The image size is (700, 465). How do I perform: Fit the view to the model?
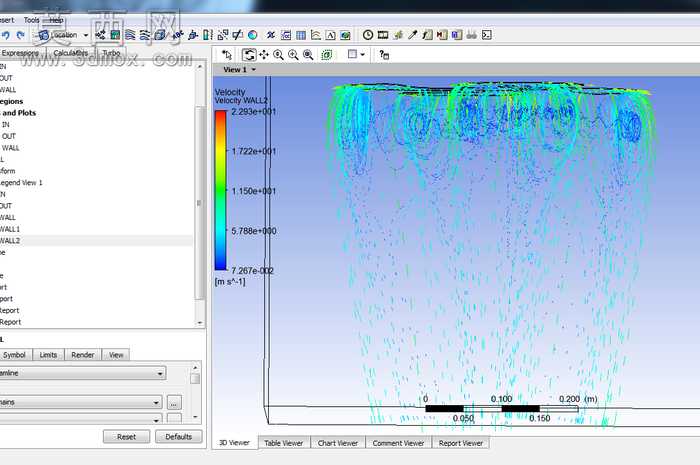click(308, 55)
